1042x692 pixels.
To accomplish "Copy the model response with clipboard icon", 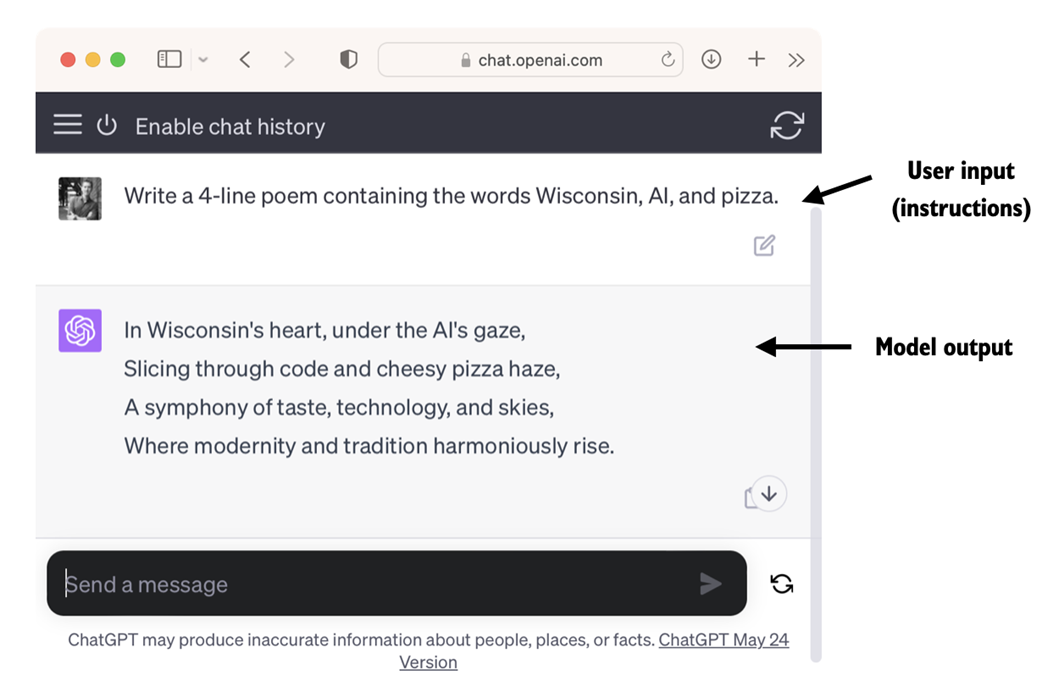I will pyautogui.click(x=751, y=498).
